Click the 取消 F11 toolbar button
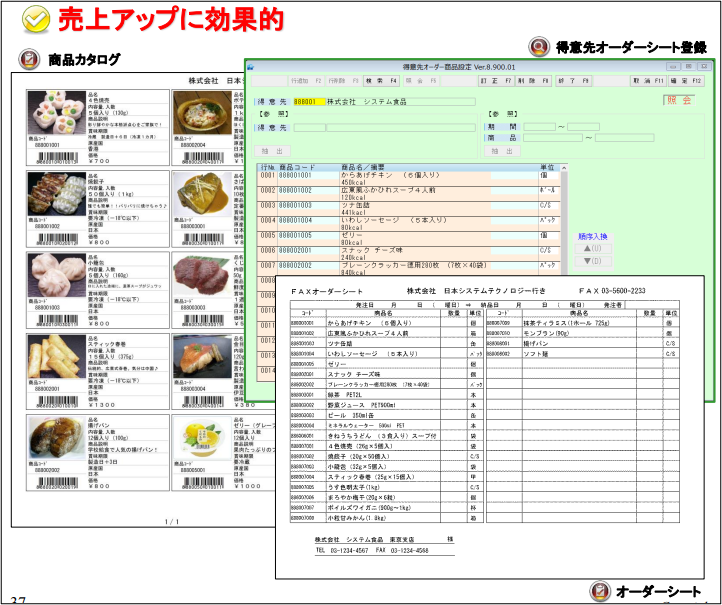The image size is (722, 605). (x=648, y=81)
